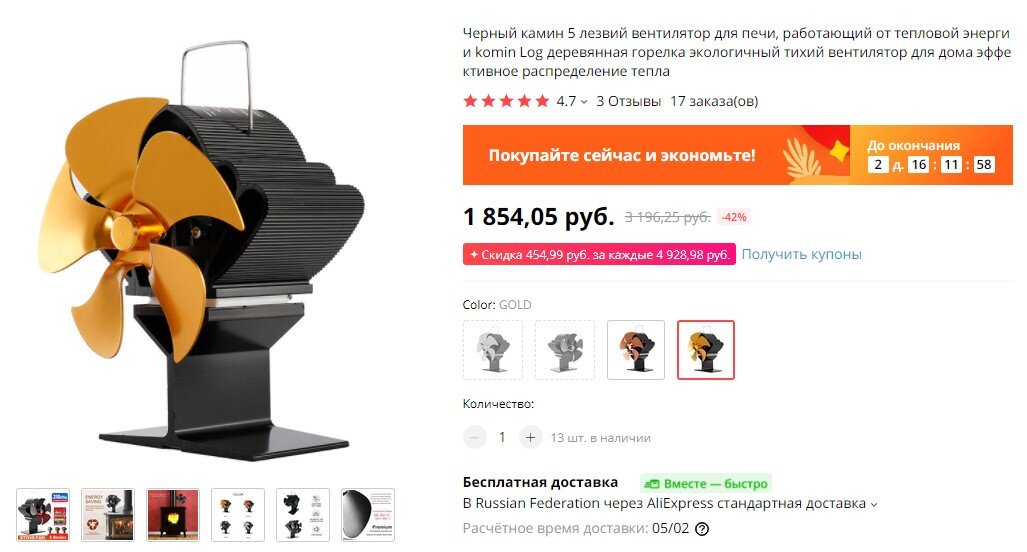
Task: Open the delivery method dropdown chevron
Action: point(873,504)
